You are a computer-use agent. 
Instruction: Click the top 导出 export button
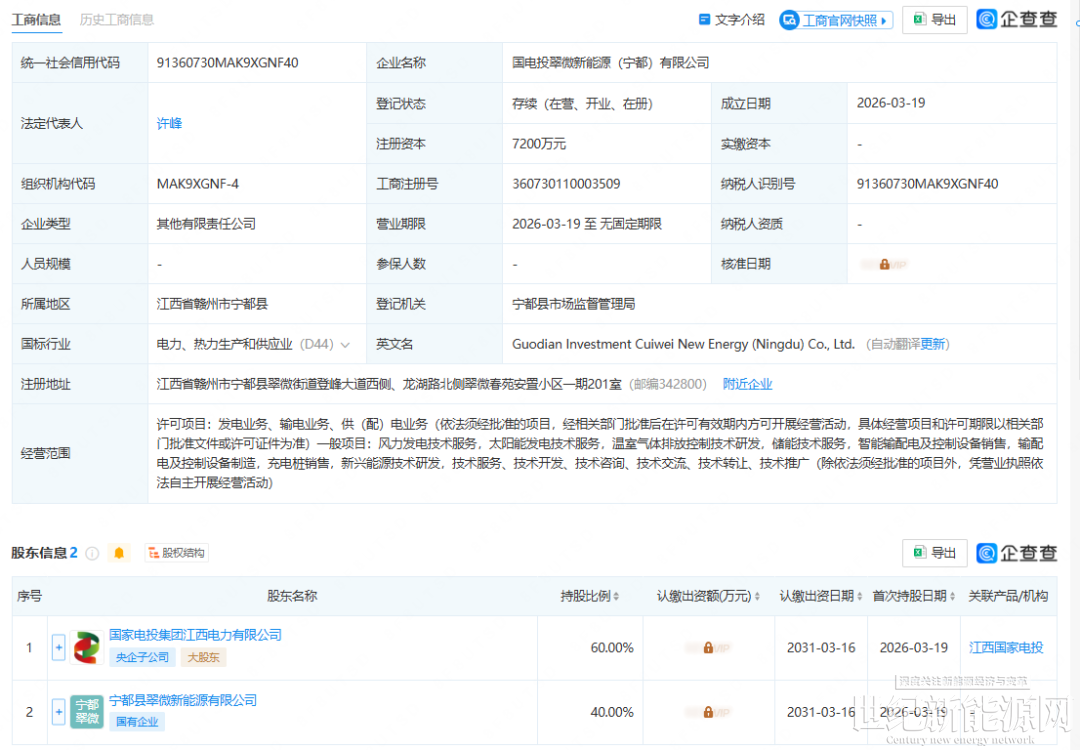point(934,20)
